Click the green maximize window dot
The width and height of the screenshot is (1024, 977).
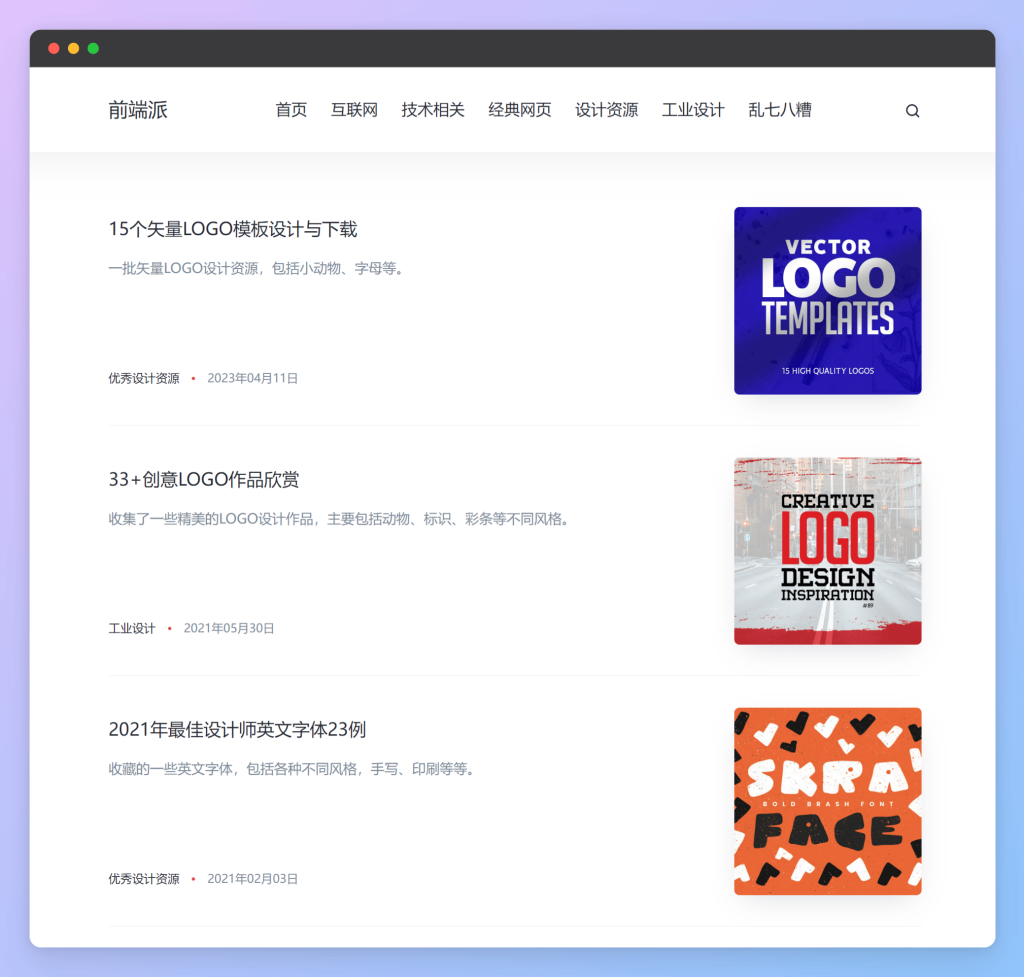(x=93, y=48)
